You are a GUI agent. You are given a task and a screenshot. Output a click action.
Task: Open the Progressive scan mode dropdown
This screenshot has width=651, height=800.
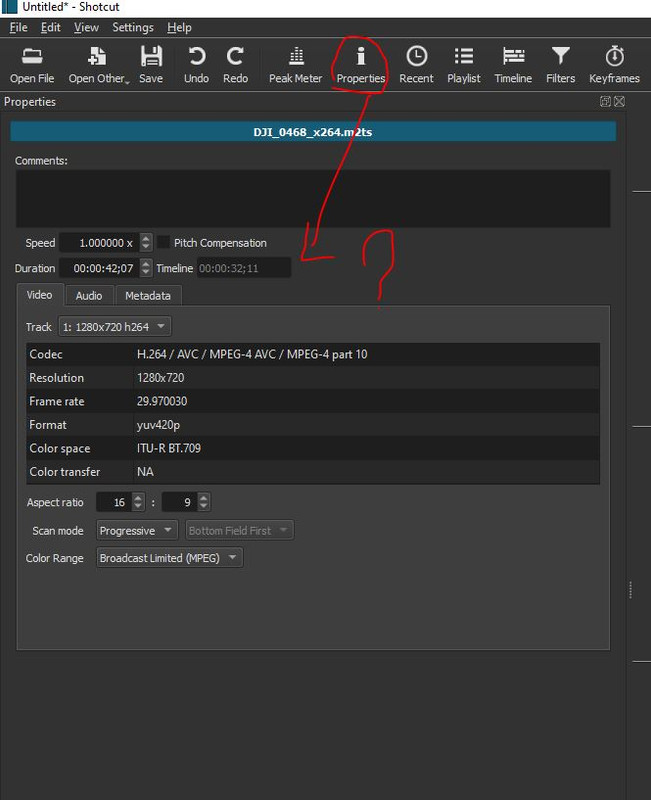coord(137,531)
